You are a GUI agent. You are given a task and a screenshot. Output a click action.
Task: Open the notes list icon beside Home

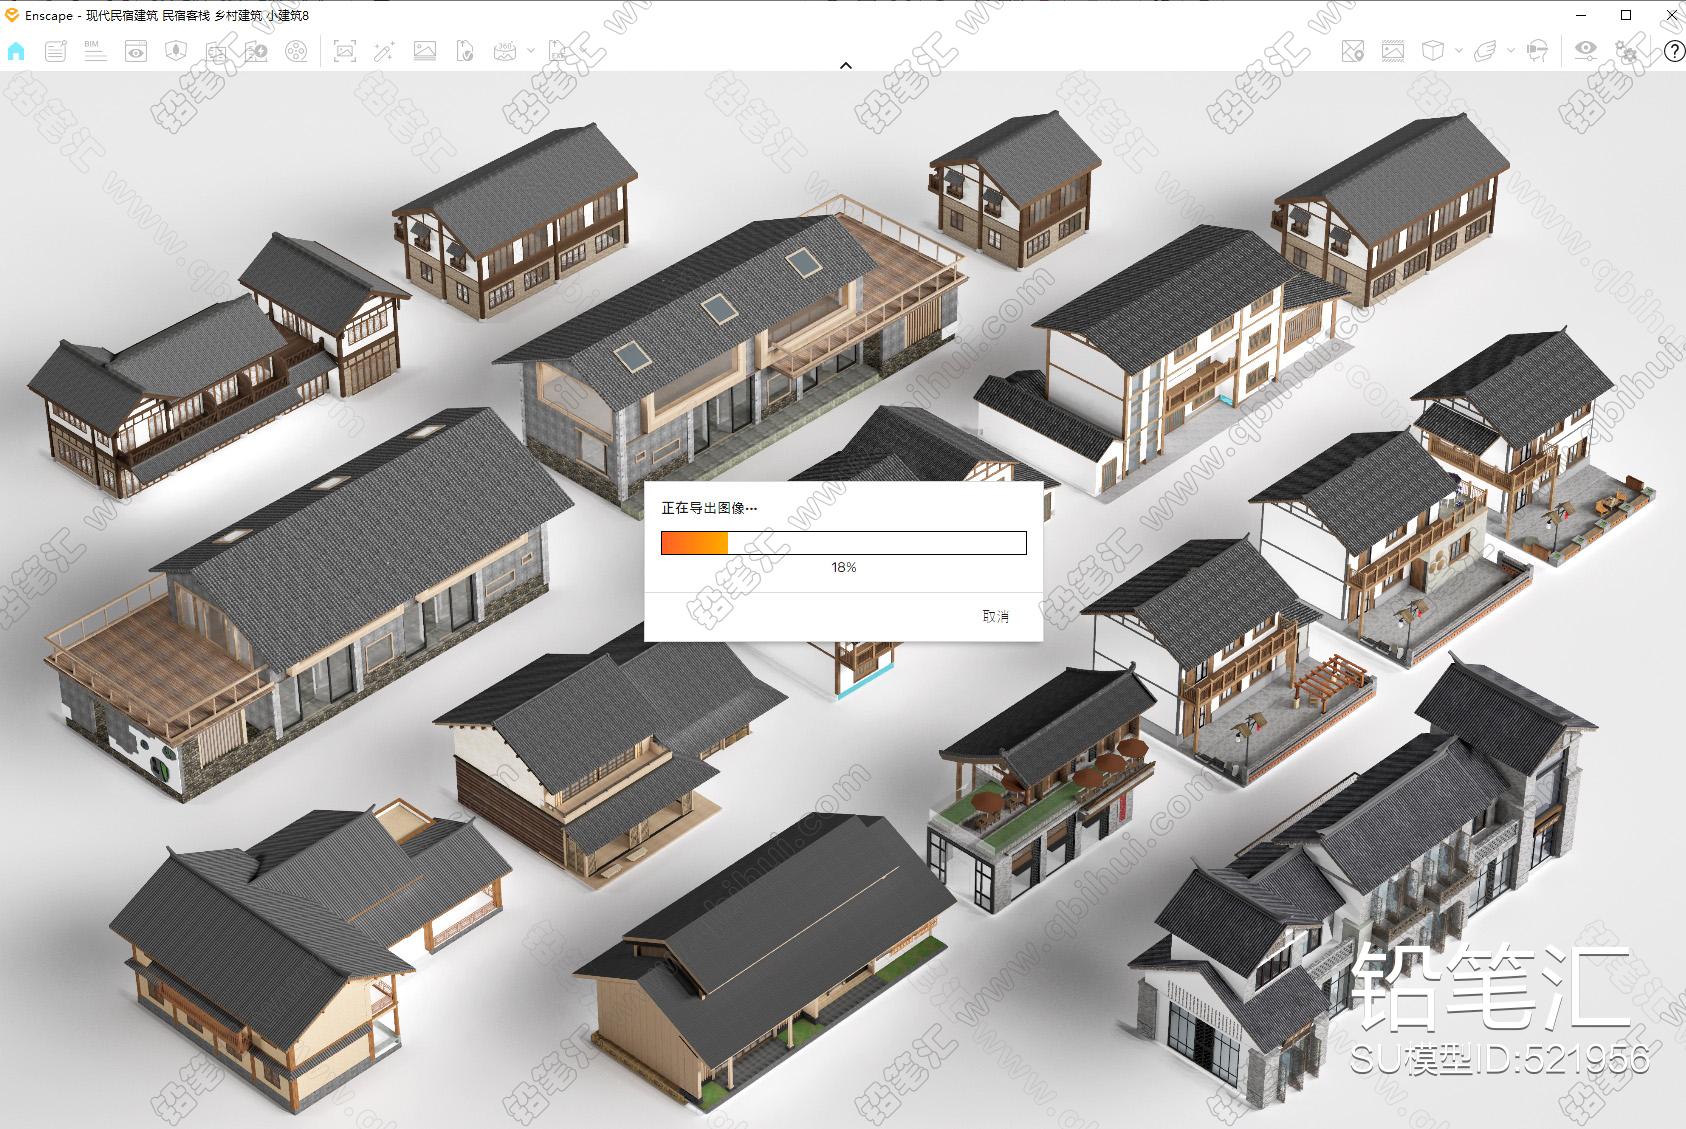click(x=56, y=51)
